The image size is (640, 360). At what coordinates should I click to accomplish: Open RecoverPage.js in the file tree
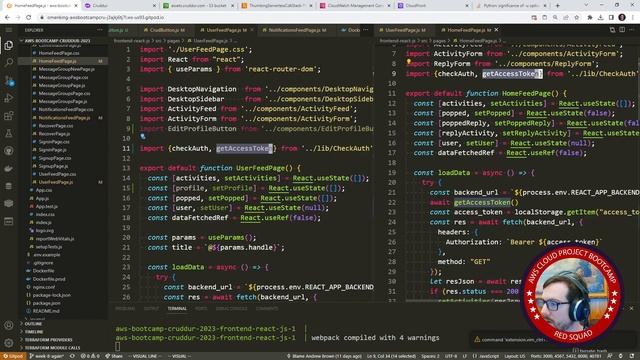[54, 134]
